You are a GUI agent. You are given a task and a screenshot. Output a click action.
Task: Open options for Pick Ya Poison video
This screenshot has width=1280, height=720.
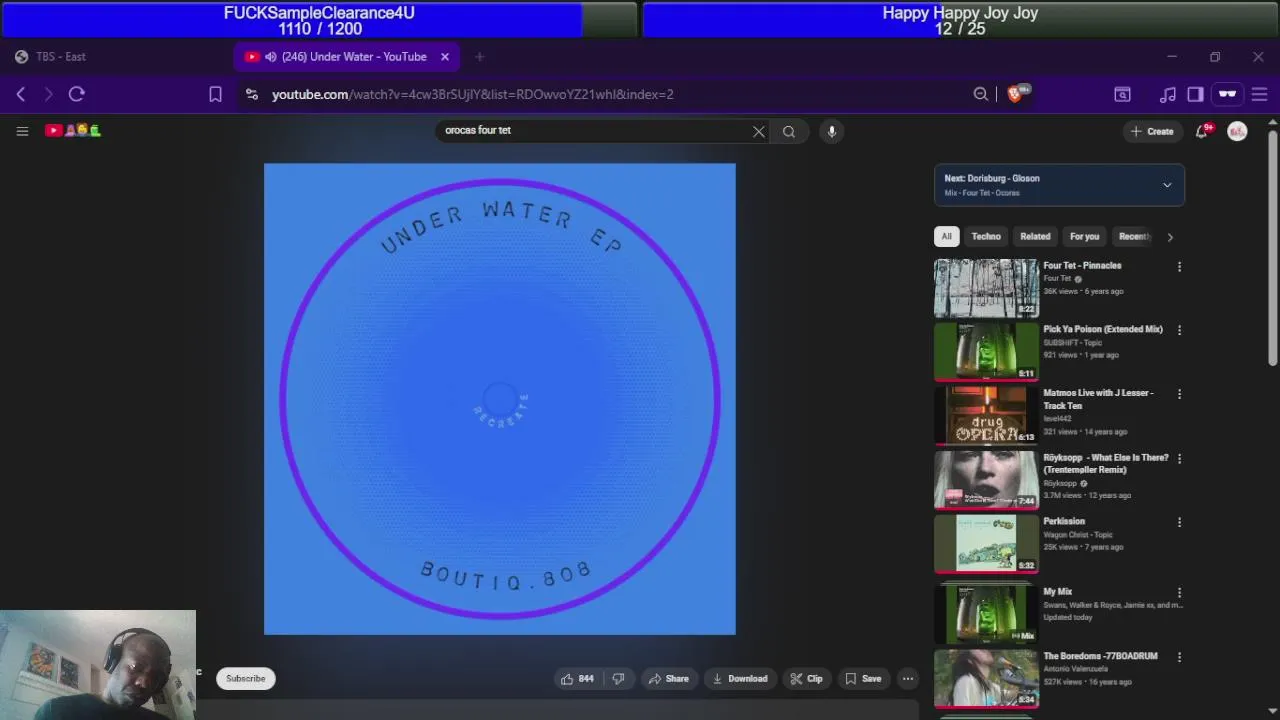1179,330
